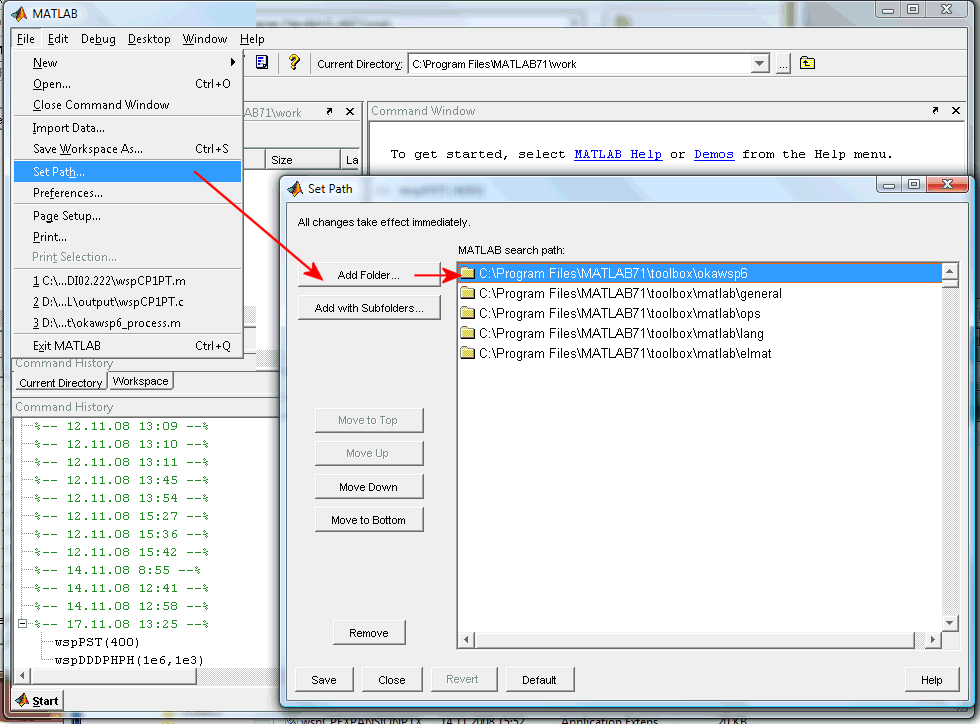Screen dimensions: 980x724
Task: Close the Current Directory panel
Action: [x=350, y=112]
